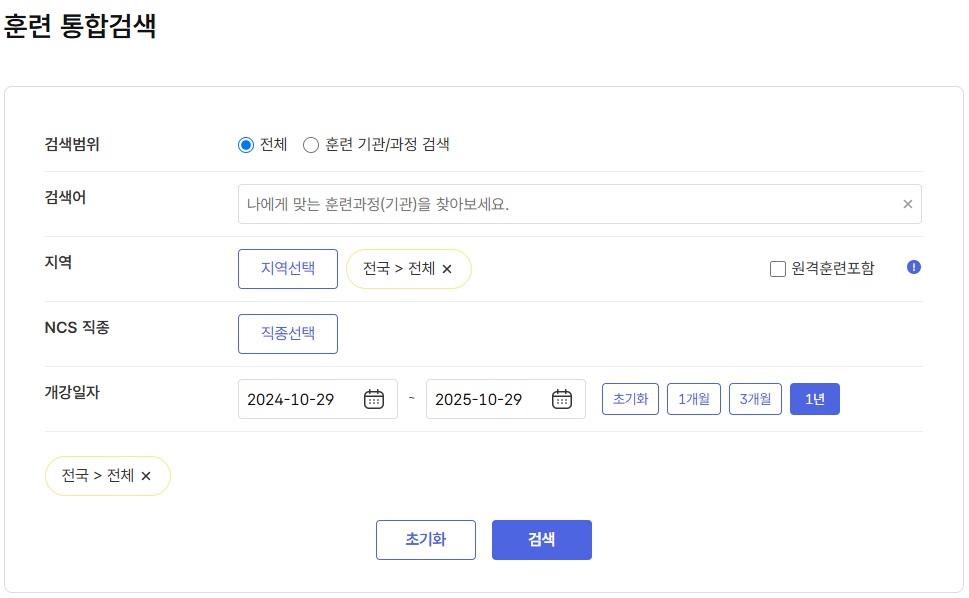
Task: Reset the form with bottom 초기화 button
Action: pyautogui.click(x=426, y=539)
